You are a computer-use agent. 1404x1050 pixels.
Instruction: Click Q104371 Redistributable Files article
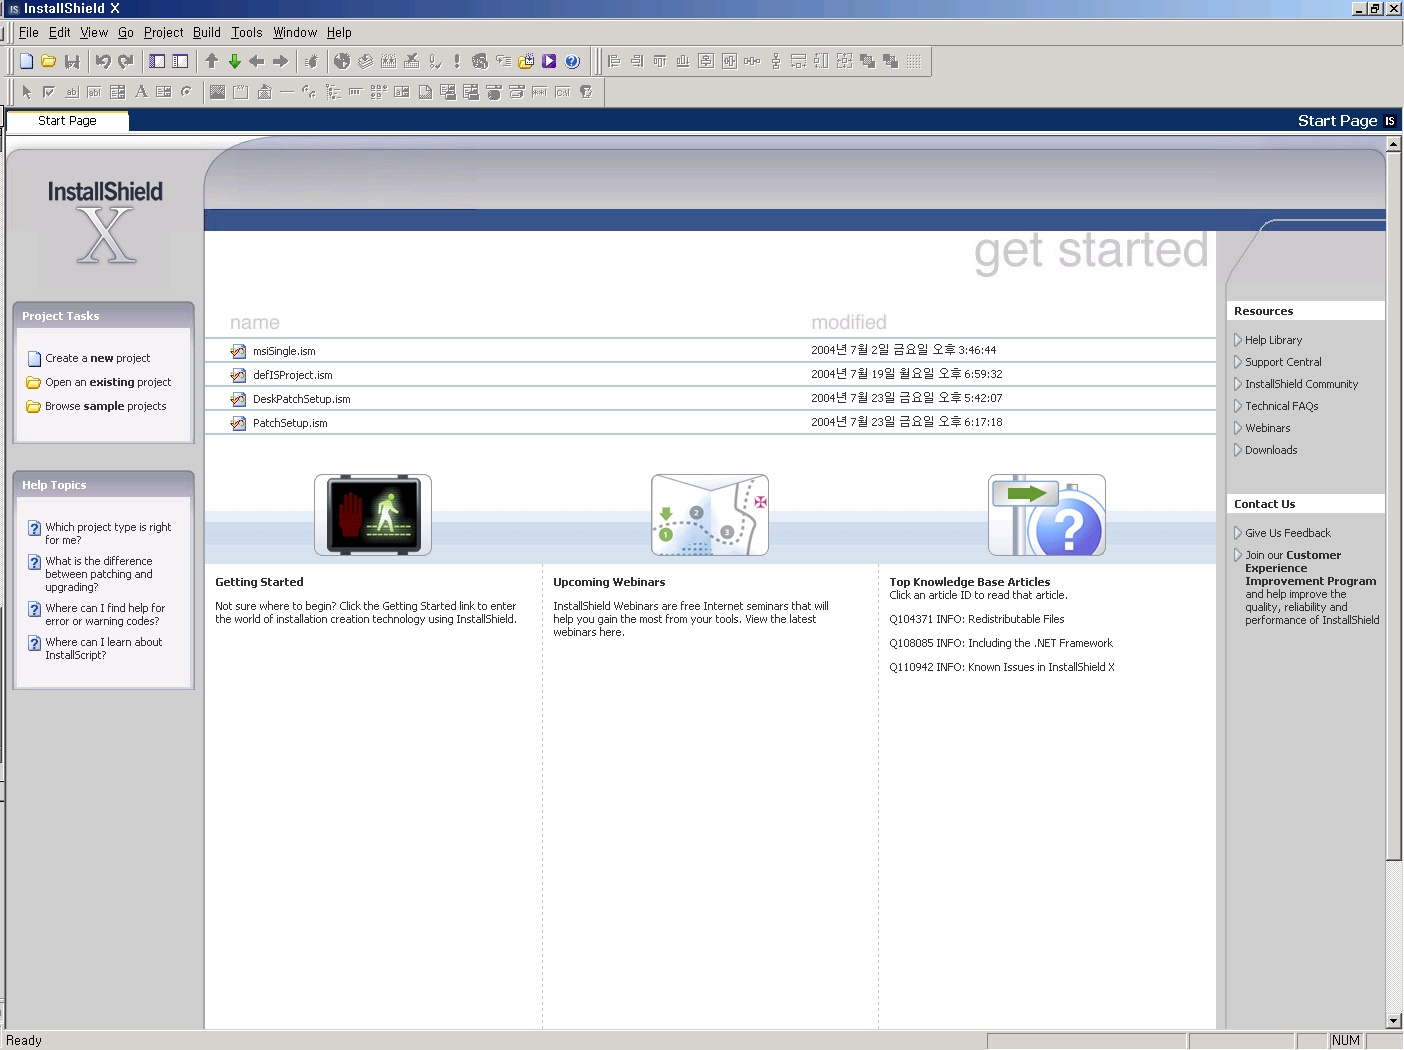click(x=977, y=619)
